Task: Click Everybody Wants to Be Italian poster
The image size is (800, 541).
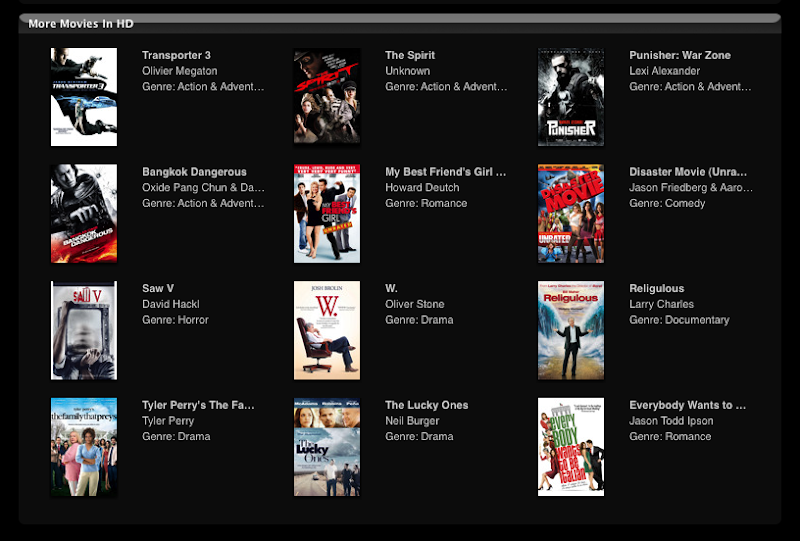Action: (x=571, y=447)
